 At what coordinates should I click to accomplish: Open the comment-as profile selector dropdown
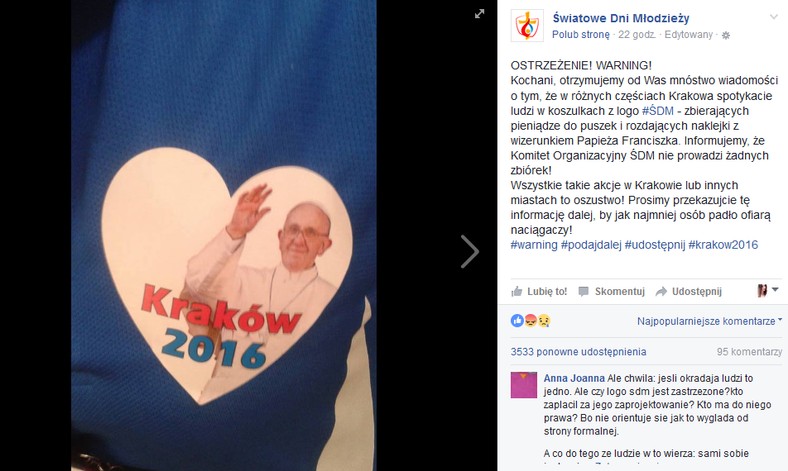768,291
